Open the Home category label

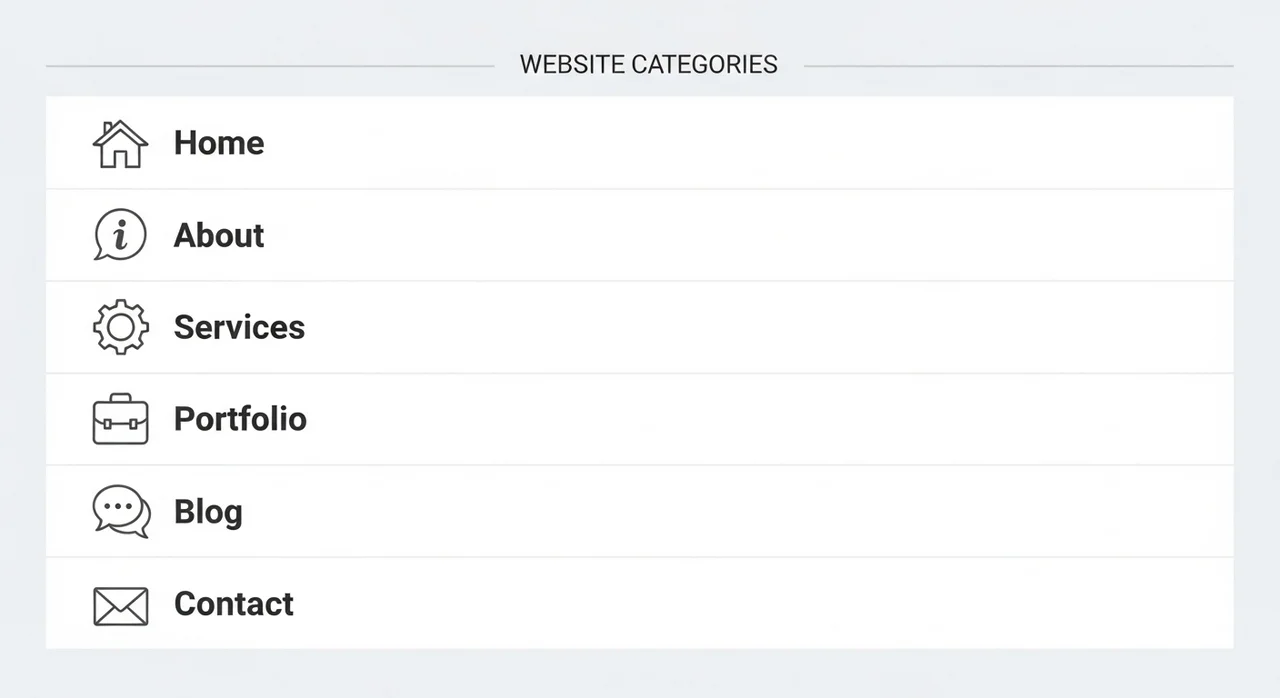point(219,143)
